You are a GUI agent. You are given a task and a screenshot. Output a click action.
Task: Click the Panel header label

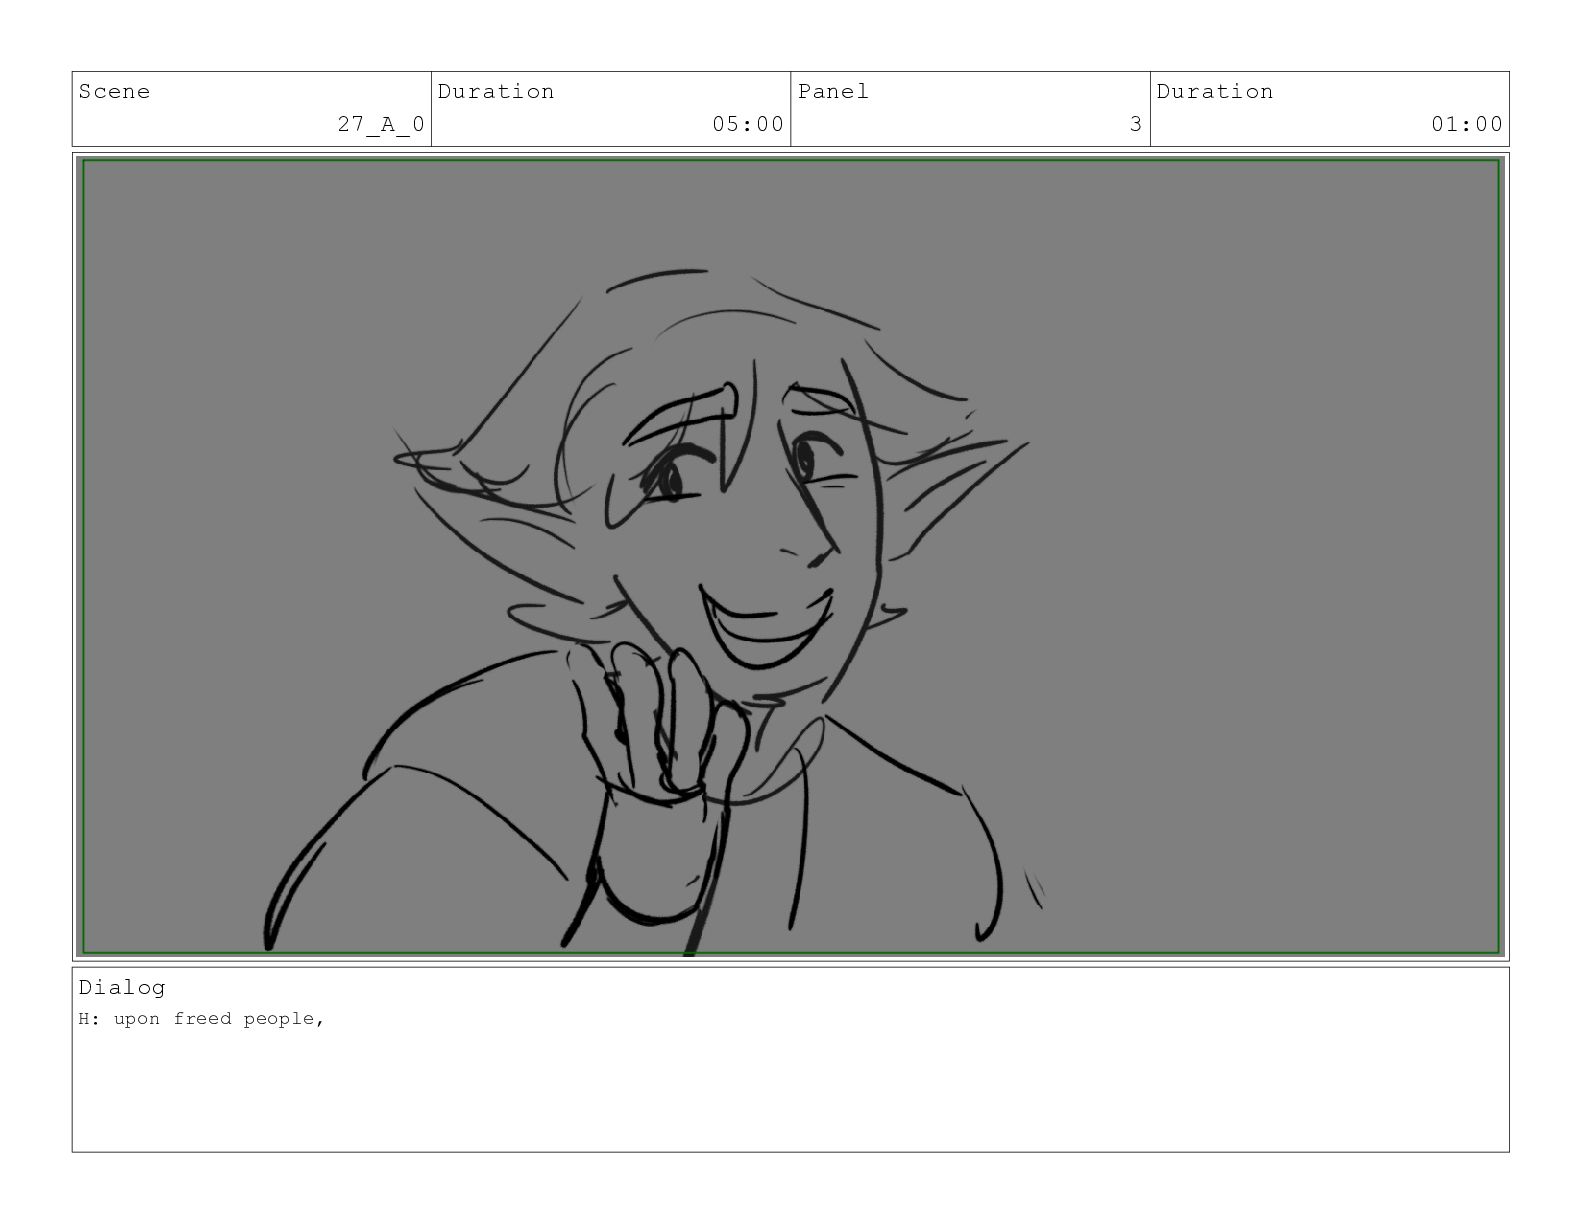(x=833, y=92)
